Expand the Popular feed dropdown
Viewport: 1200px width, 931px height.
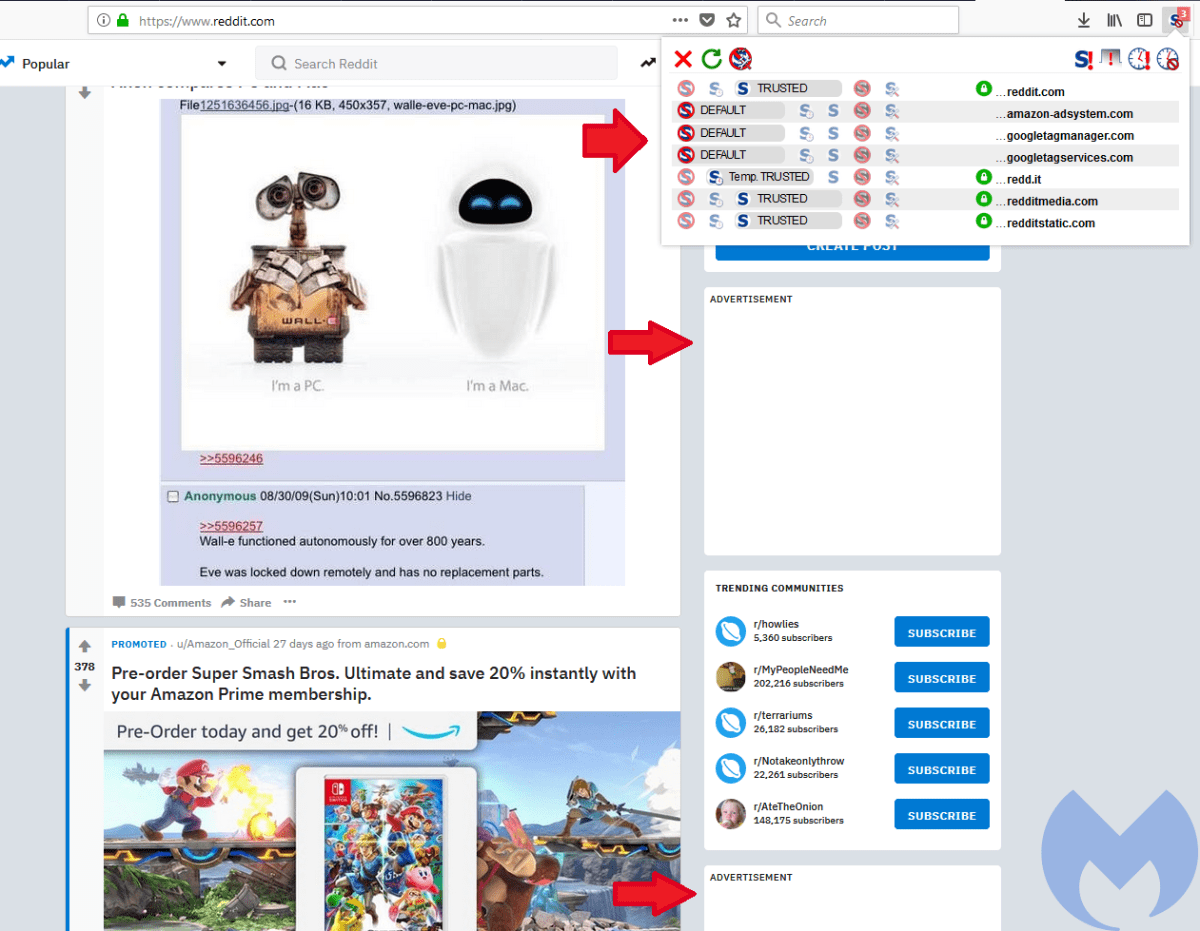(x=221, y=63)
